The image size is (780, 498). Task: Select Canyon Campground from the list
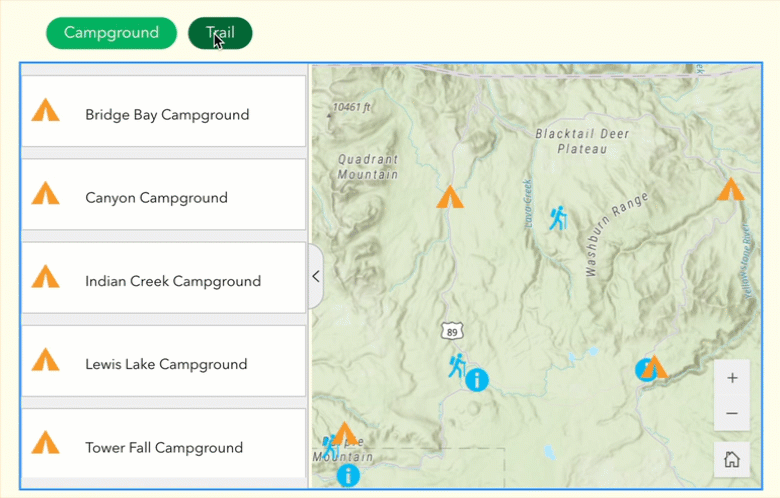(157, 198)
